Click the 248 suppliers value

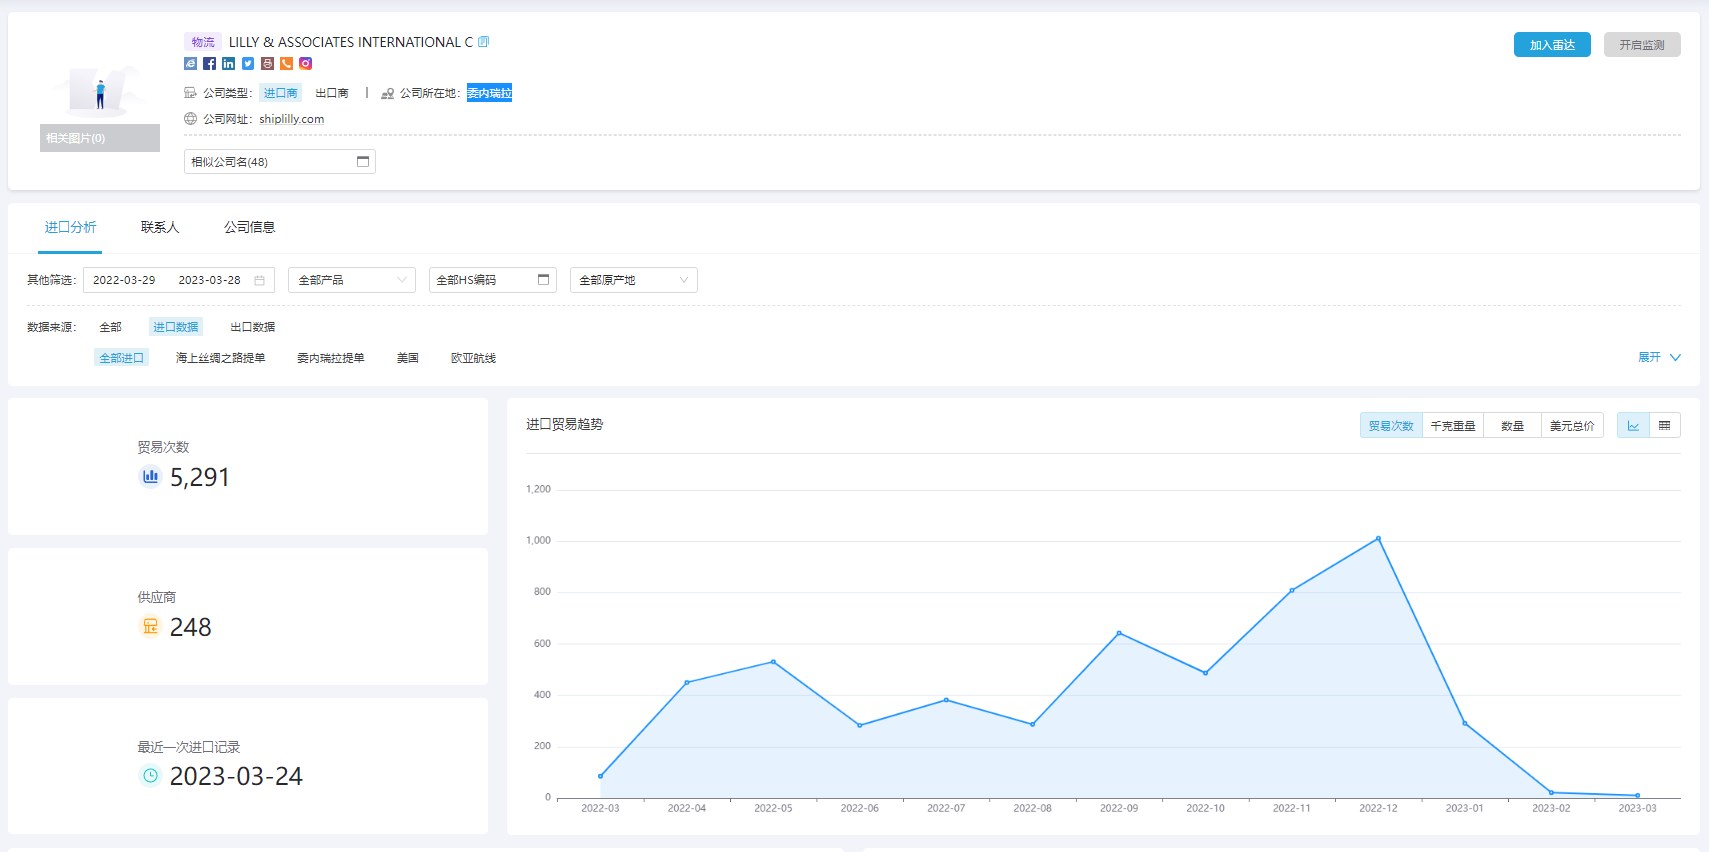[191, 627]
